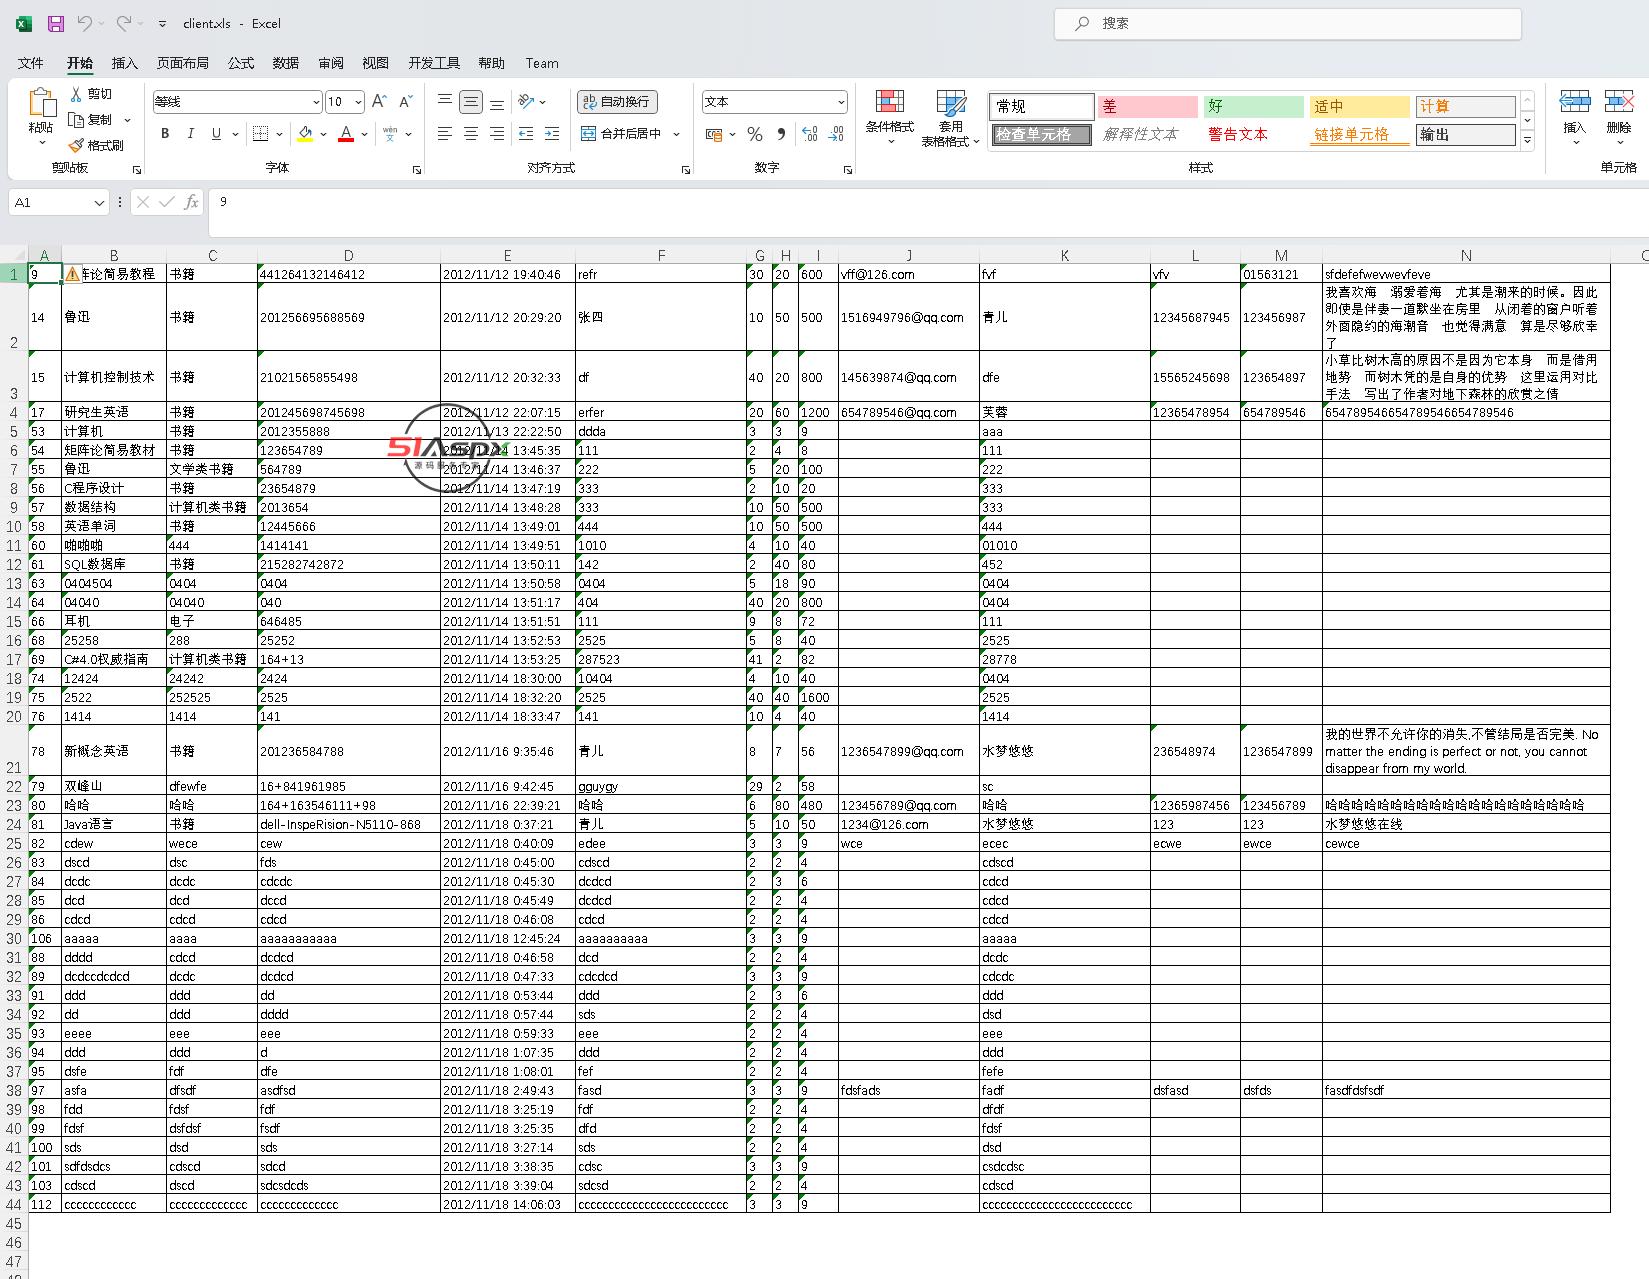Viewport: 1649px width, 1279px height.
Task: Toggle center horizontal alignment
Action: coord(471,133)
